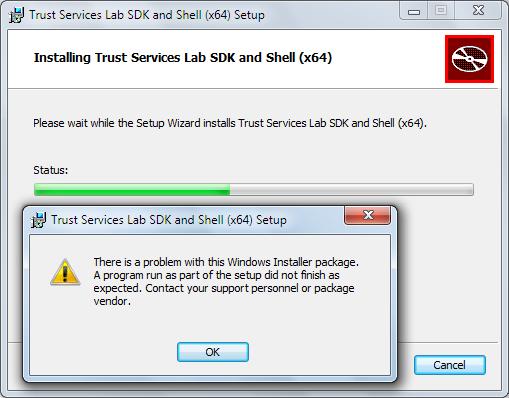The height and width of the screenshot is (398, 509).
Task: Click the main Setup window title text
Action: point(147,15)
